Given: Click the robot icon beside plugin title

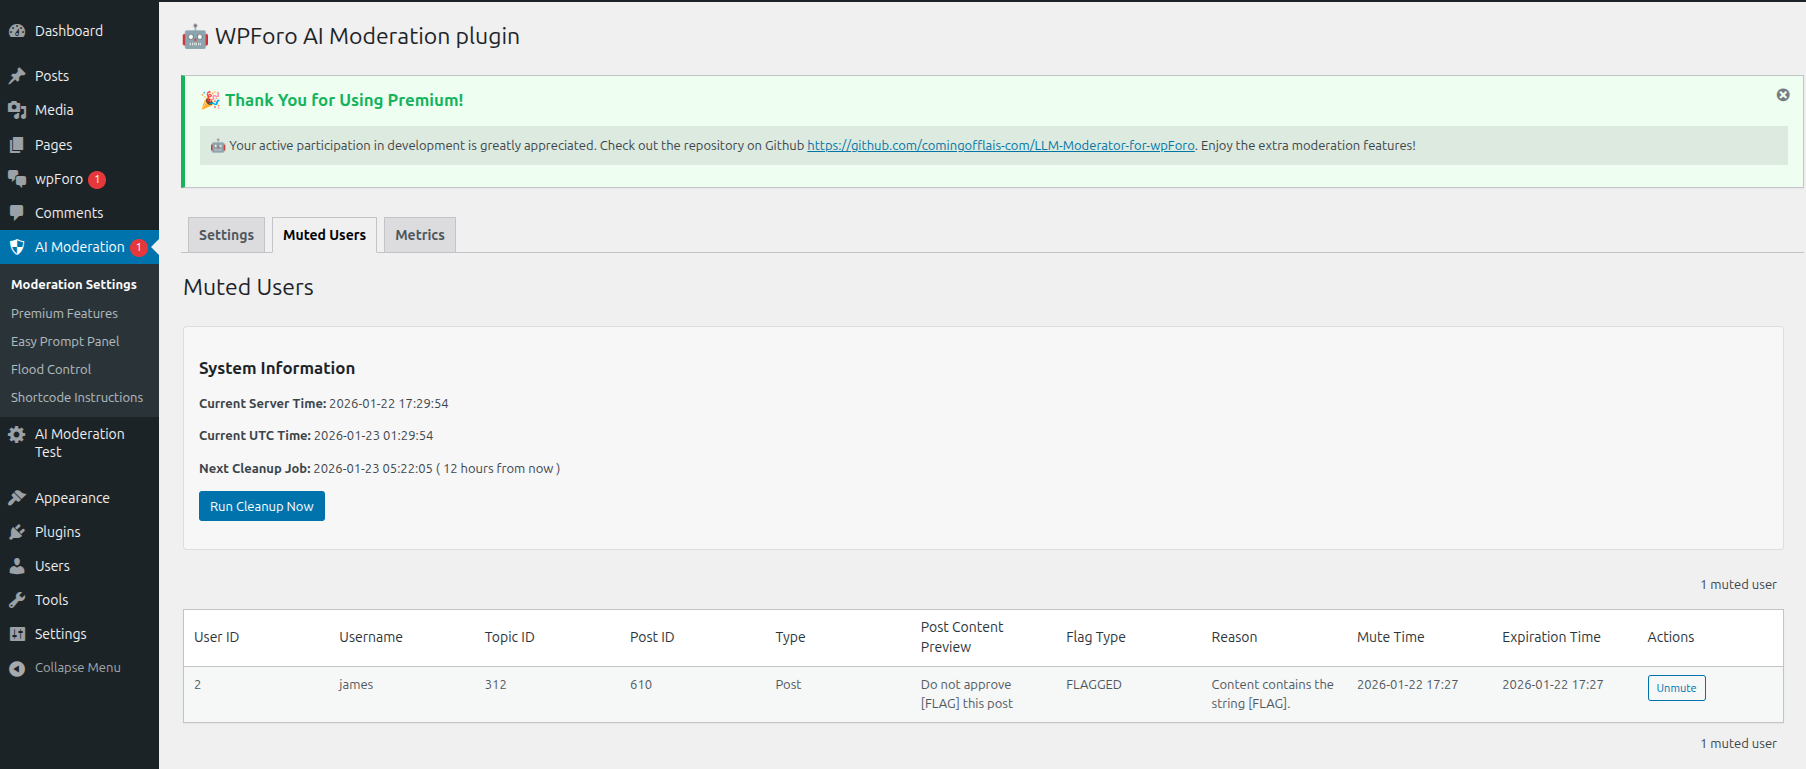Looking at the screenshot, I should pyautogui.click(x=195, y=37).
